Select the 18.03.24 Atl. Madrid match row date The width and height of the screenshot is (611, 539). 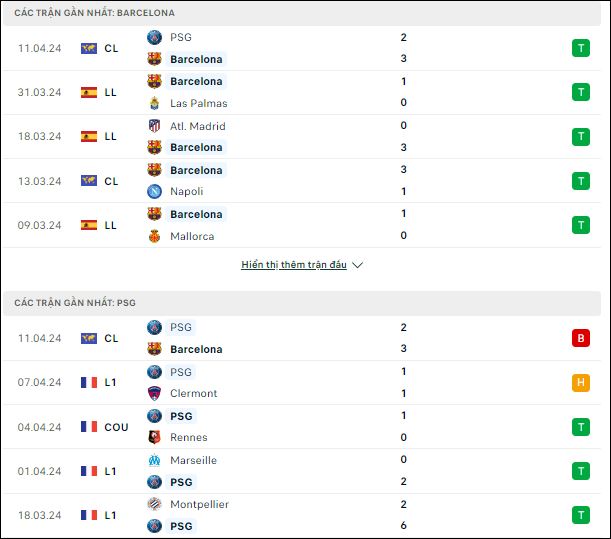pos(40,136)
